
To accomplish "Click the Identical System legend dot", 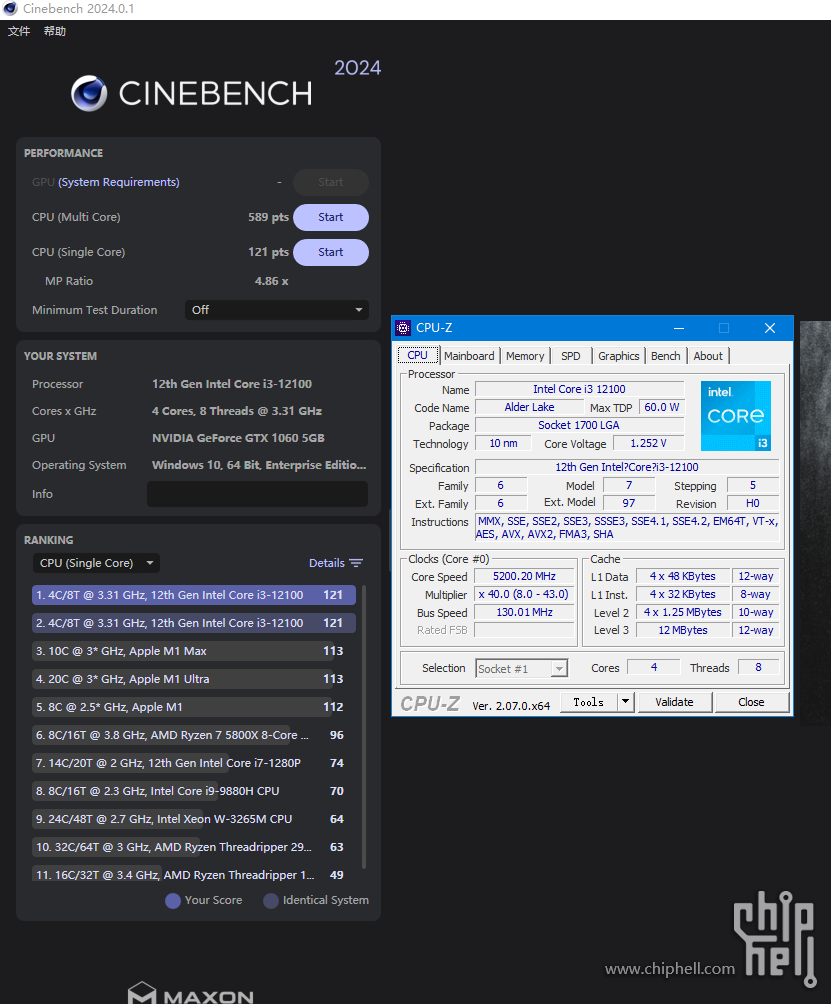I will (x=271, y=901).
